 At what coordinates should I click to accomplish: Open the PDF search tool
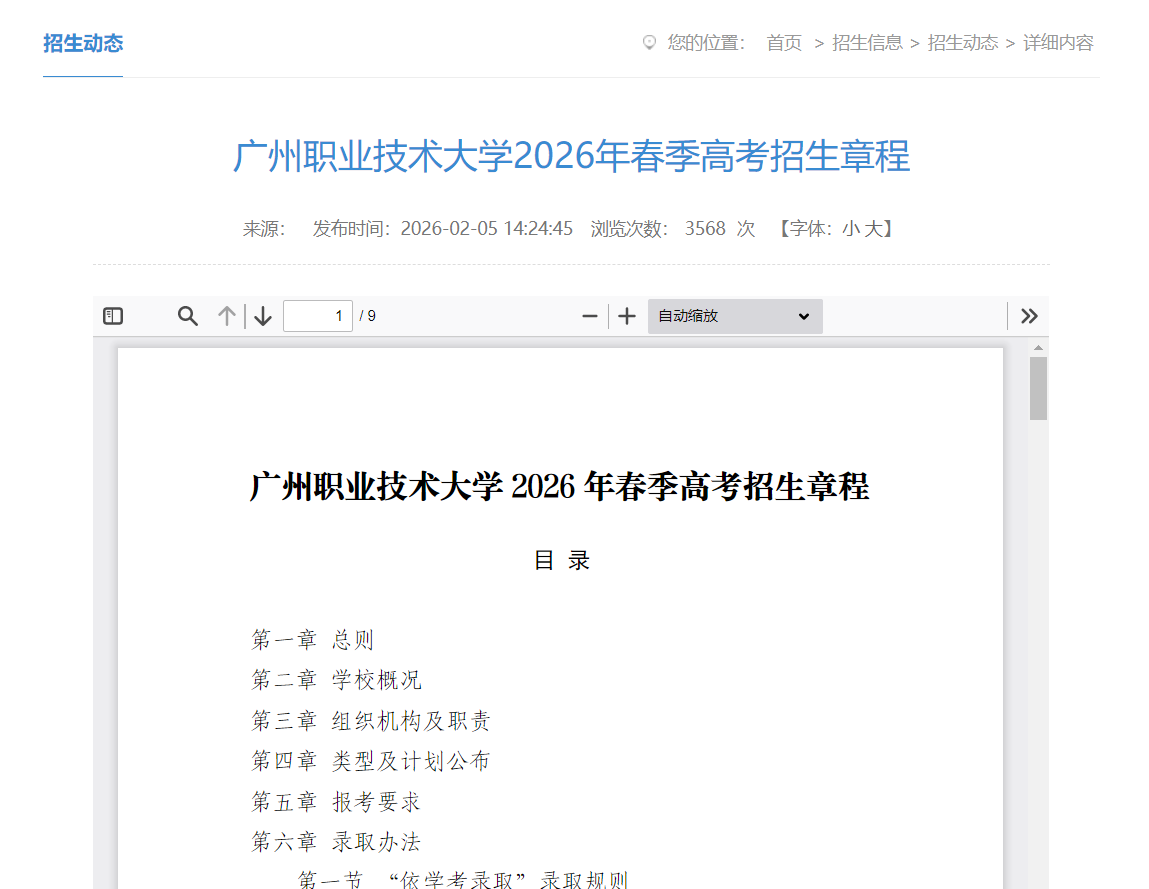point(187,315)
